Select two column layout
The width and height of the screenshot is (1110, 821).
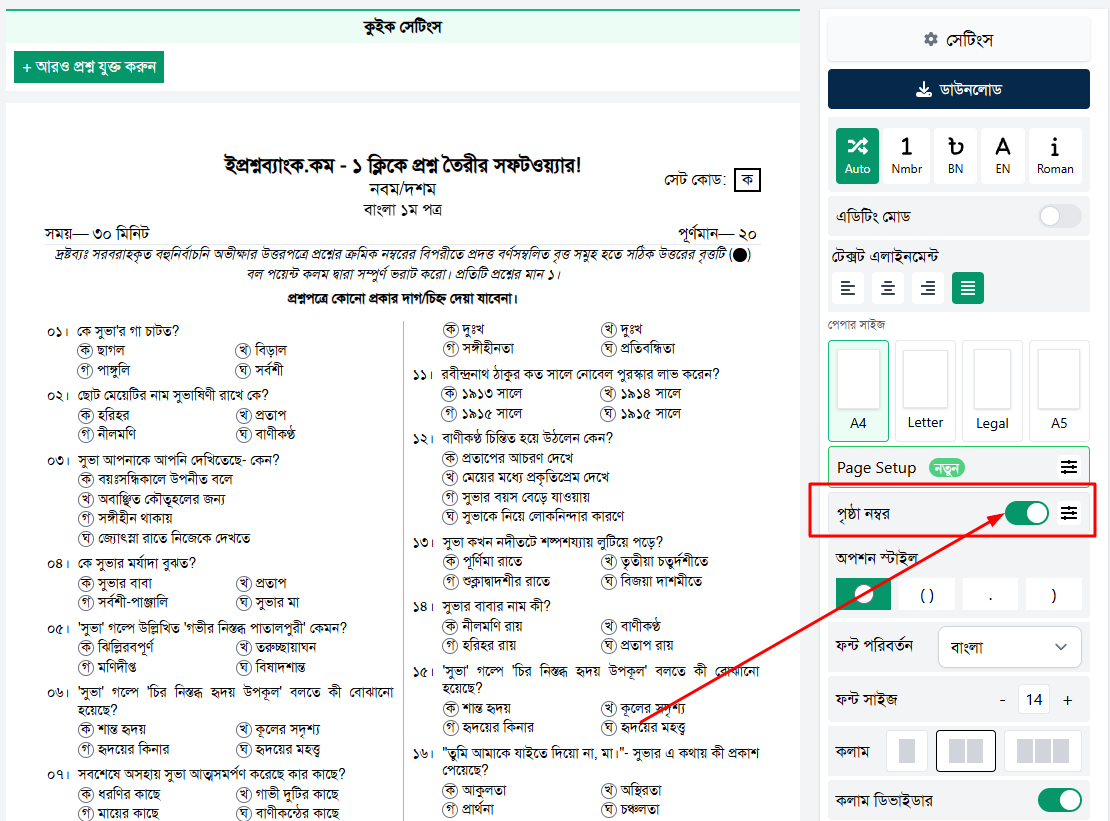[x=966, y=751]
